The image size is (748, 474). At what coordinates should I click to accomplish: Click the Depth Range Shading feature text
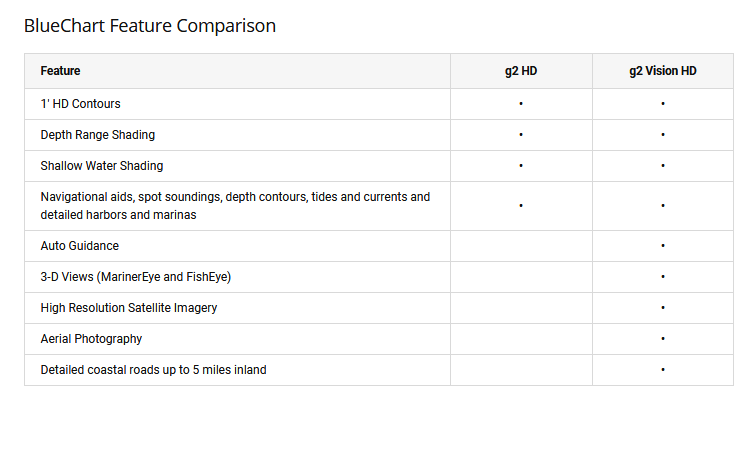point(98,135)
